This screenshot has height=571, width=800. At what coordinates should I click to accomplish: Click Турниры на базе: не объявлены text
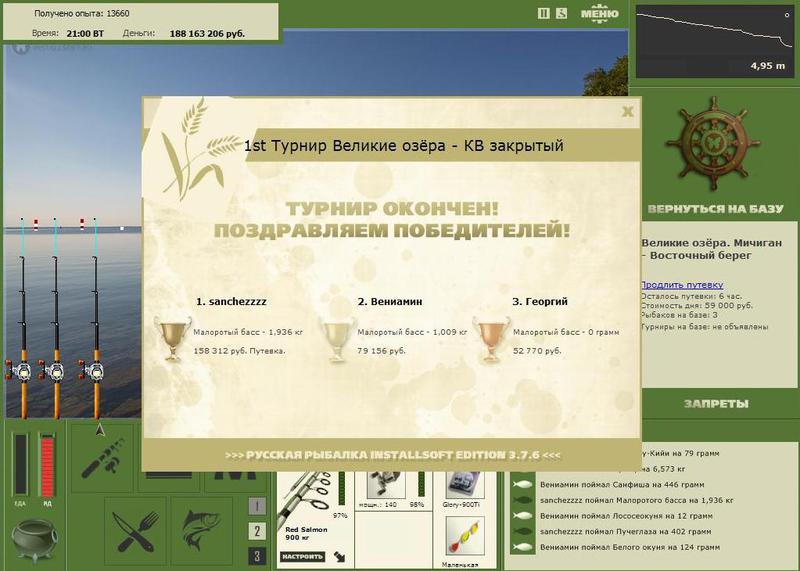click(705, 327)
